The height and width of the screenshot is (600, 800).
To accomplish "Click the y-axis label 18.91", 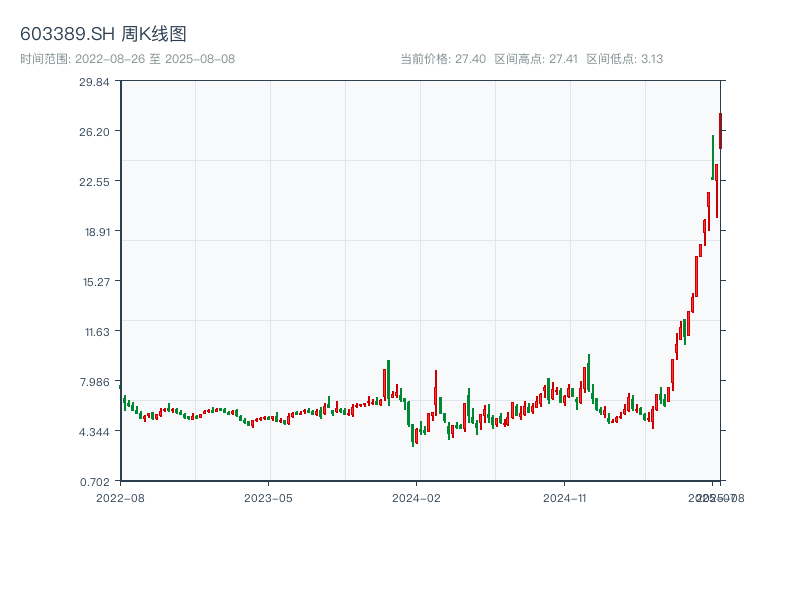I will (97, 232).
